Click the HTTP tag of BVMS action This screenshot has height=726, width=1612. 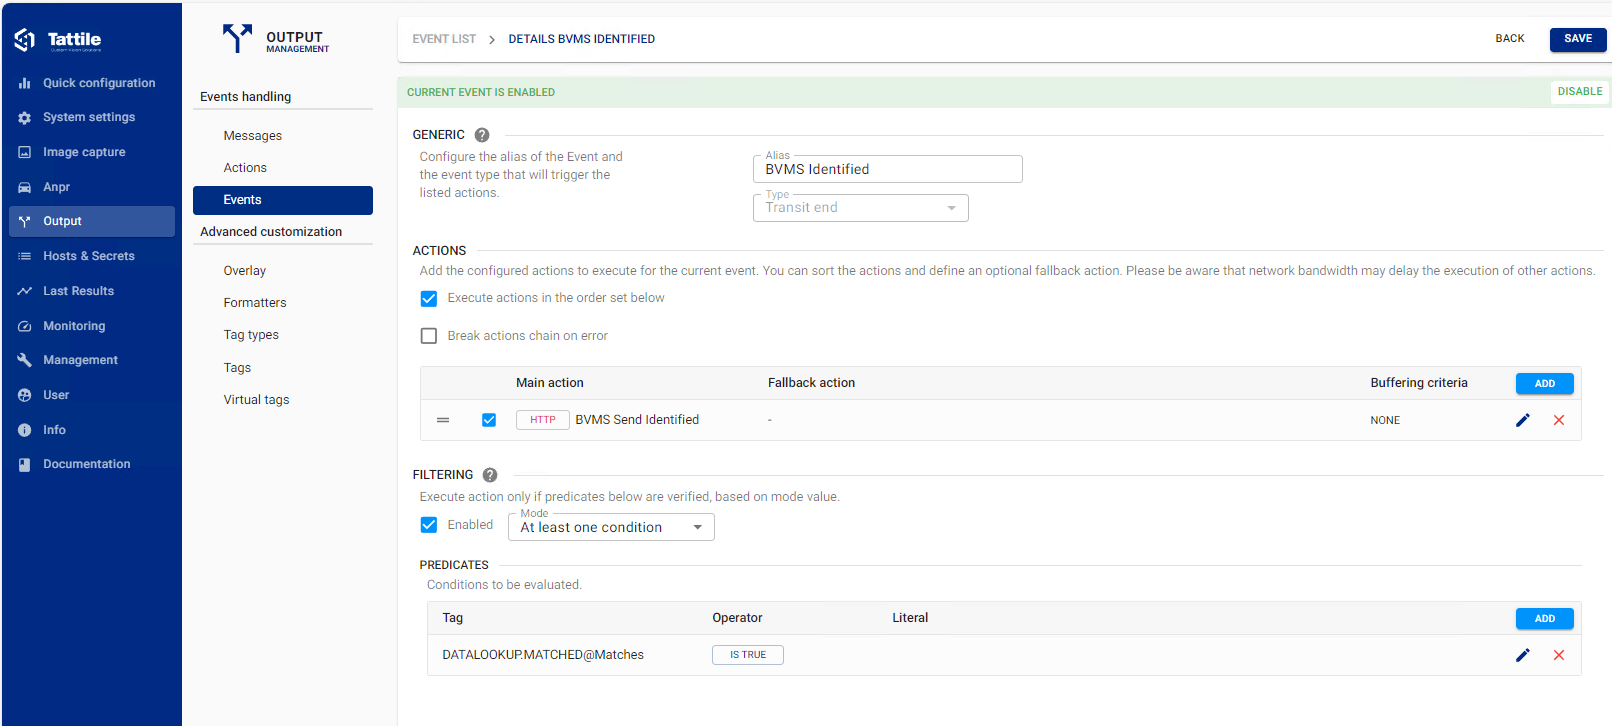coord(543,420)
